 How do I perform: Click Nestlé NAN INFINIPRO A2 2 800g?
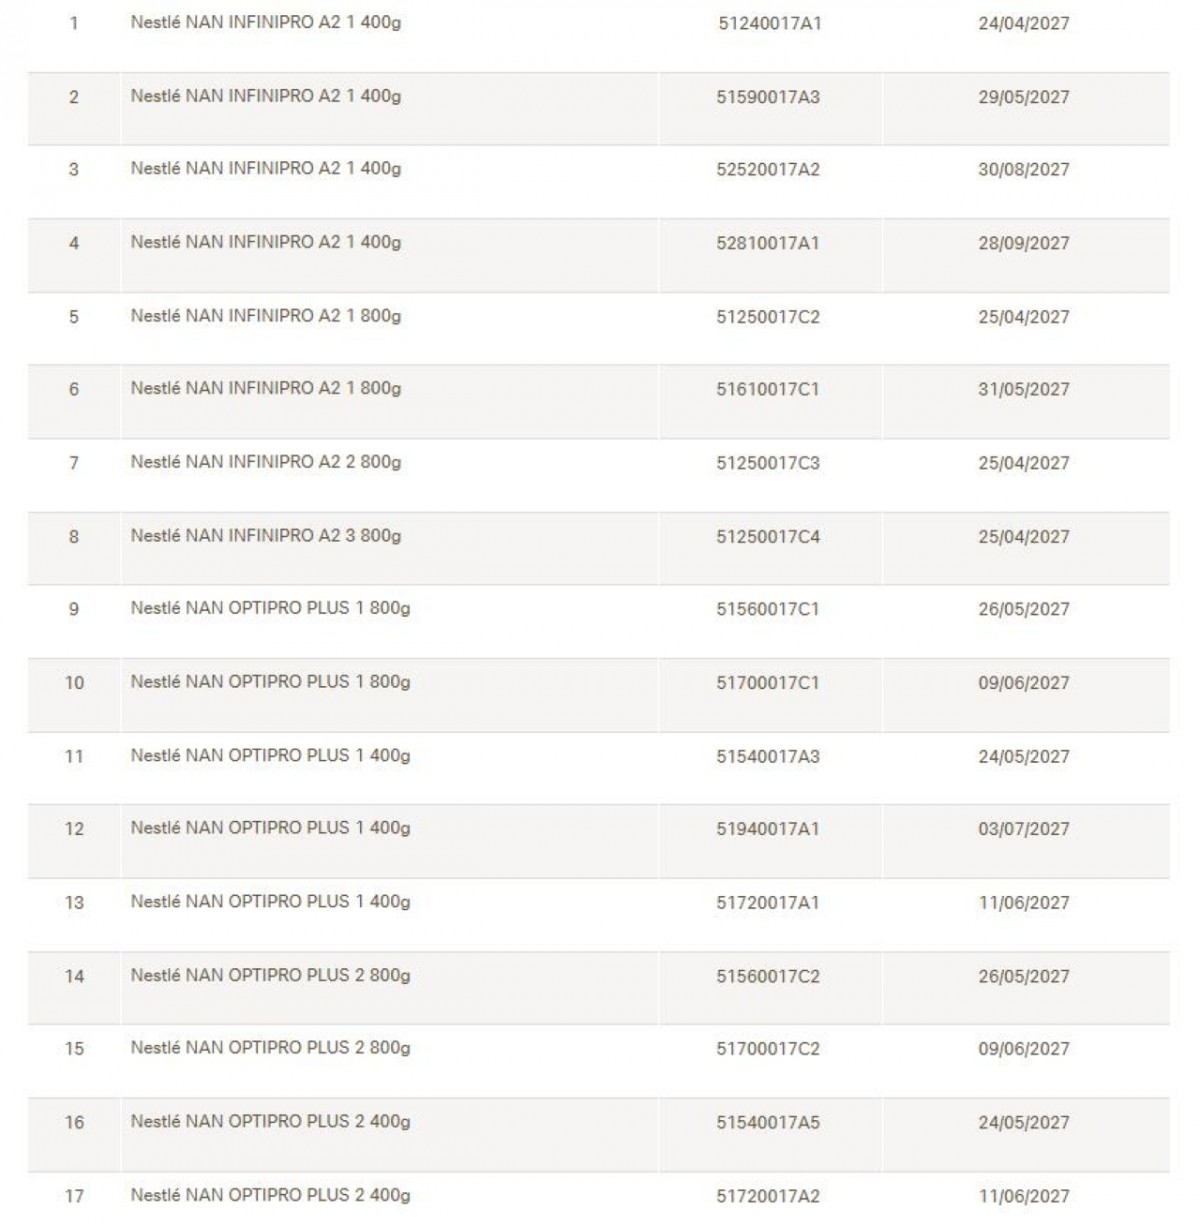tap(266, 462)
